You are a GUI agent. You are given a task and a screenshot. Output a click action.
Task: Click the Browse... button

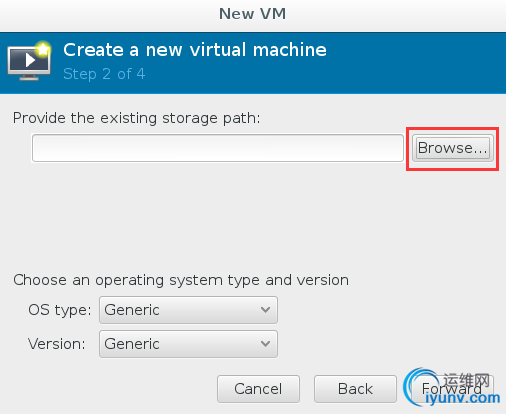point(453,148)
